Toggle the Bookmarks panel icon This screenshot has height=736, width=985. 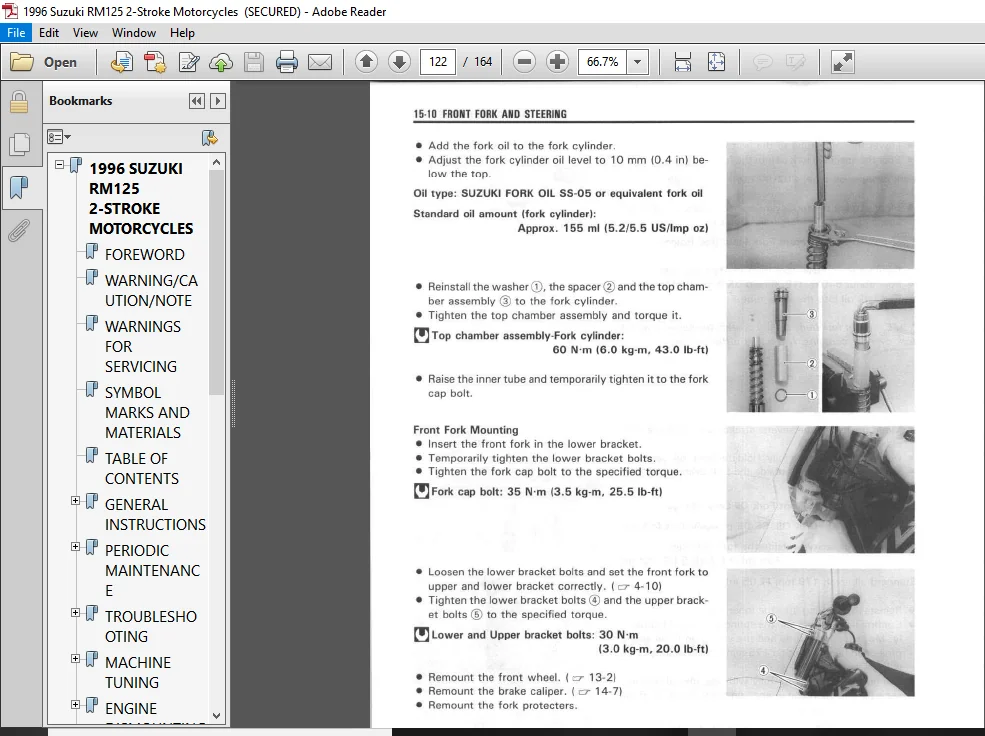point(19,187)
